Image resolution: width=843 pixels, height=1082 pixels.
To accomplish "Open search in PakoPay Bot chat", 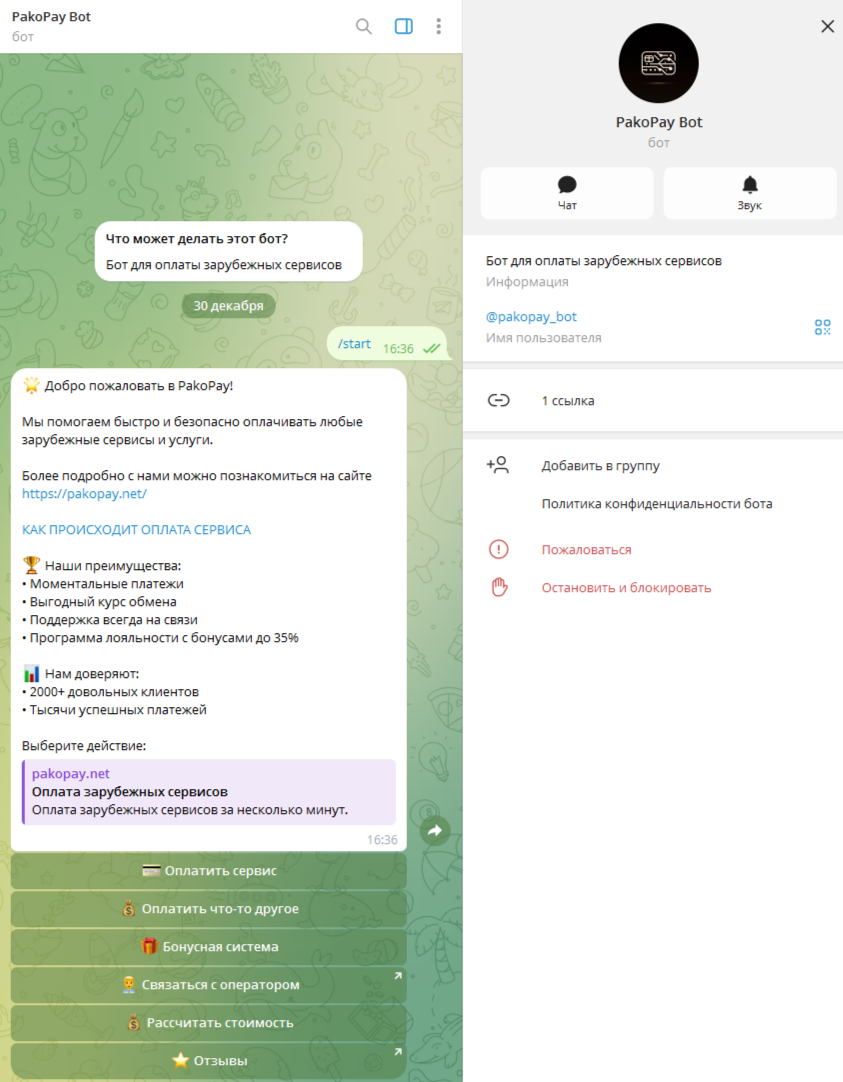I will (x=364, y=26).
